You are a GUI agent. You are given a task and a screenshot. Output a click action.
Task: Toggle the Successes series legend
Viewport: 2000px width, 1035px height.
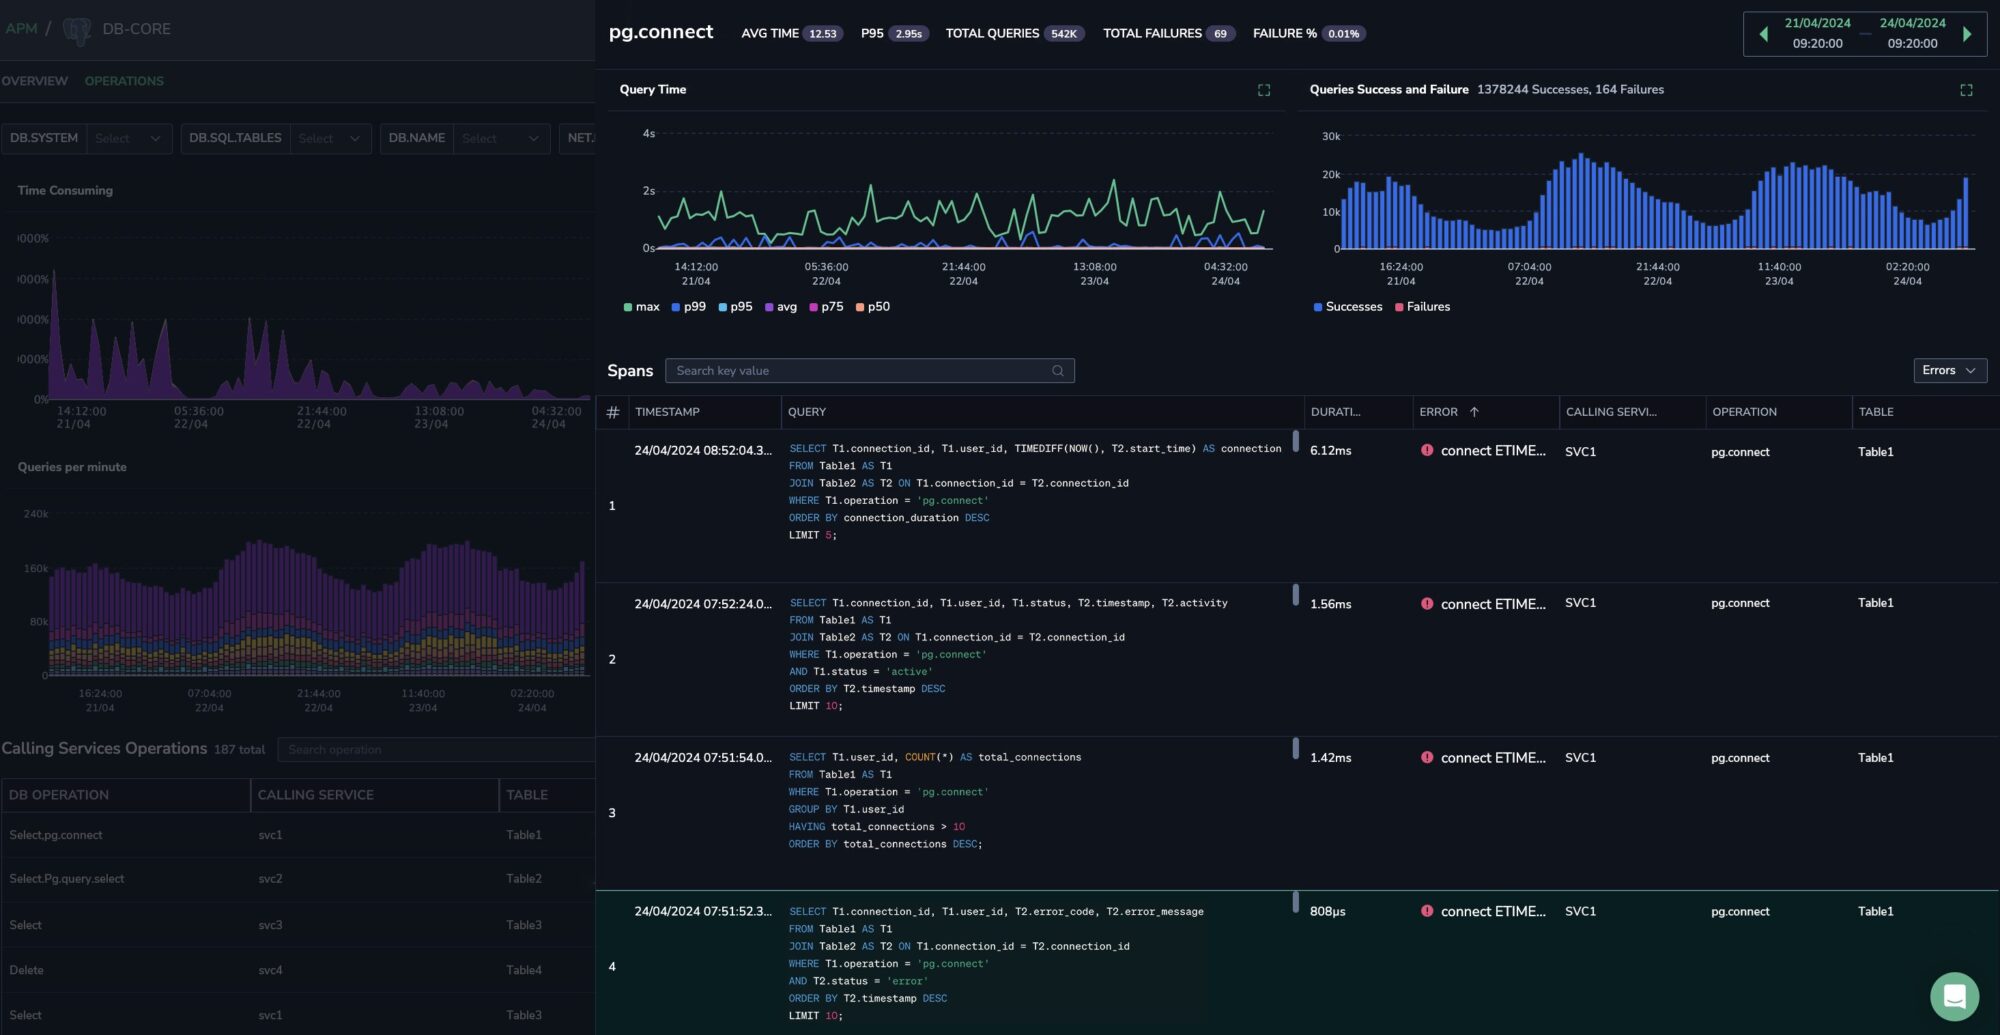tap(1348, 307)
